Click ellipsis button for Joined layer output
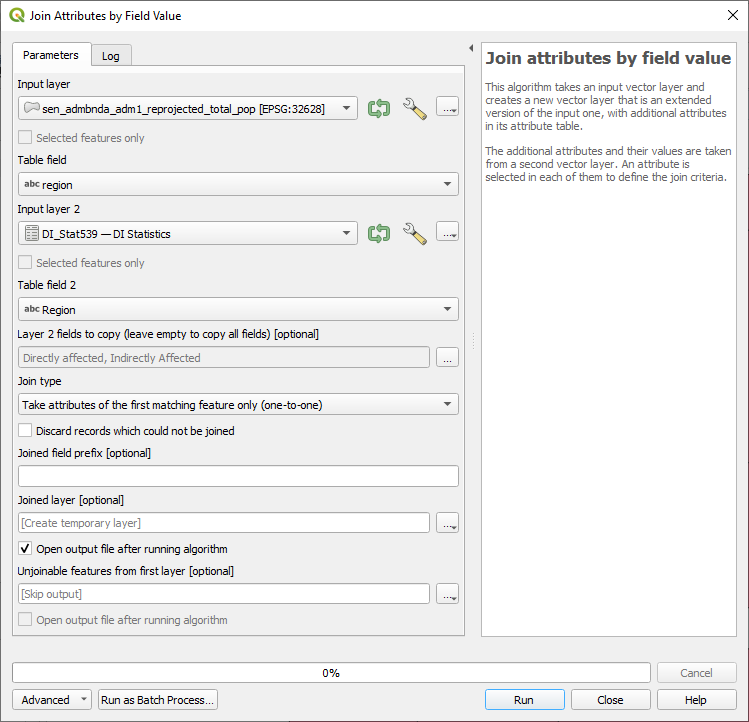Image resolution: width=749 pixels, height=722 pixels. [x=447, y=522]
